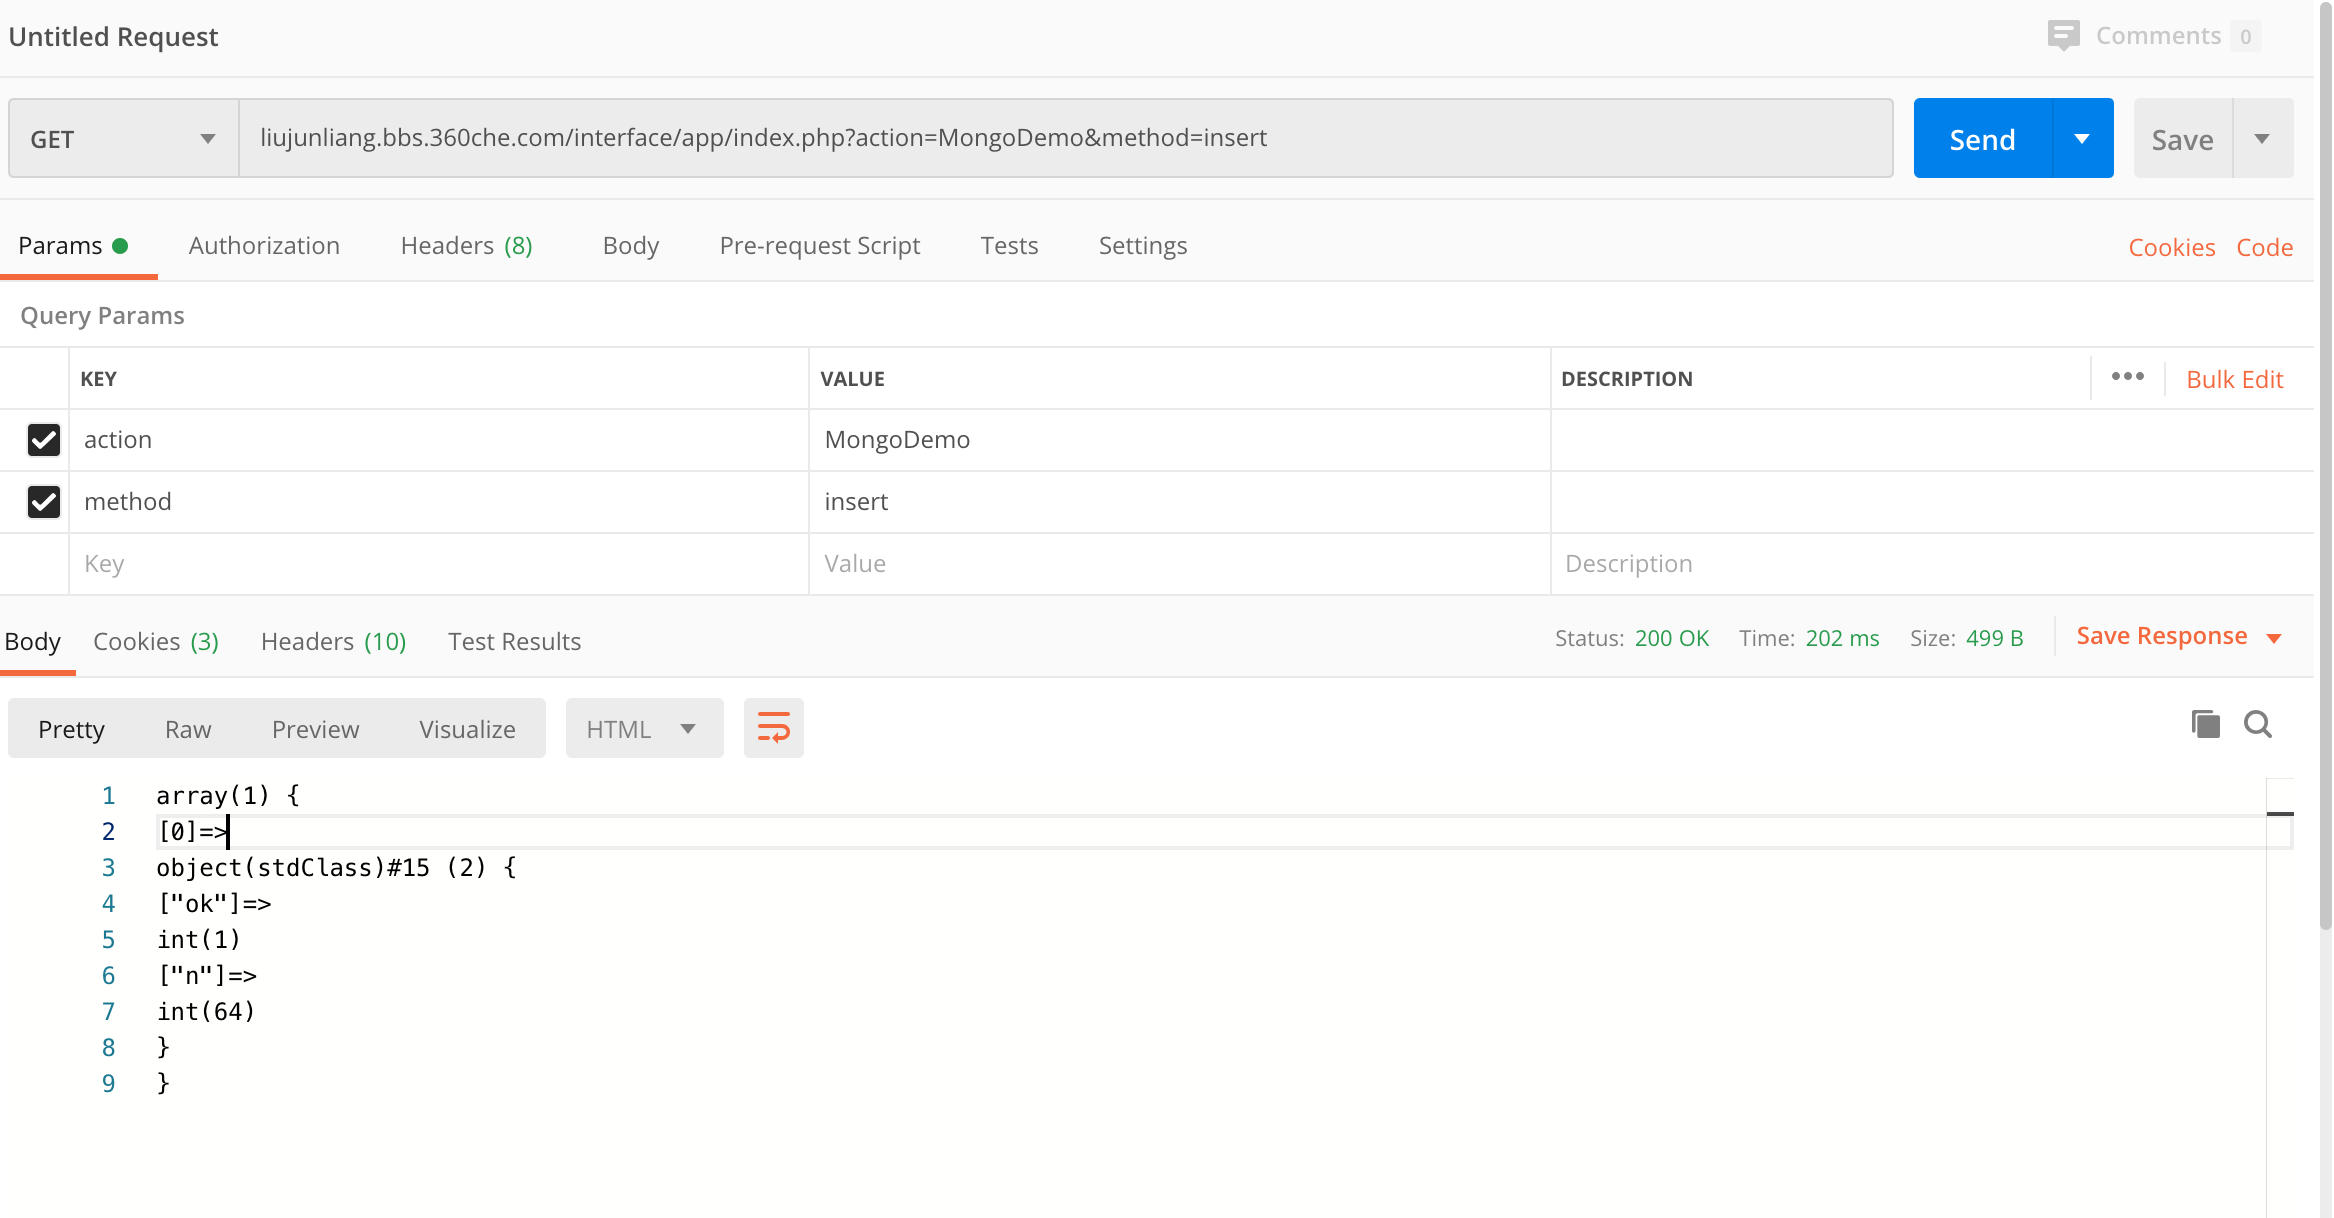Expand the GET method dropdown

click(123, 139)
